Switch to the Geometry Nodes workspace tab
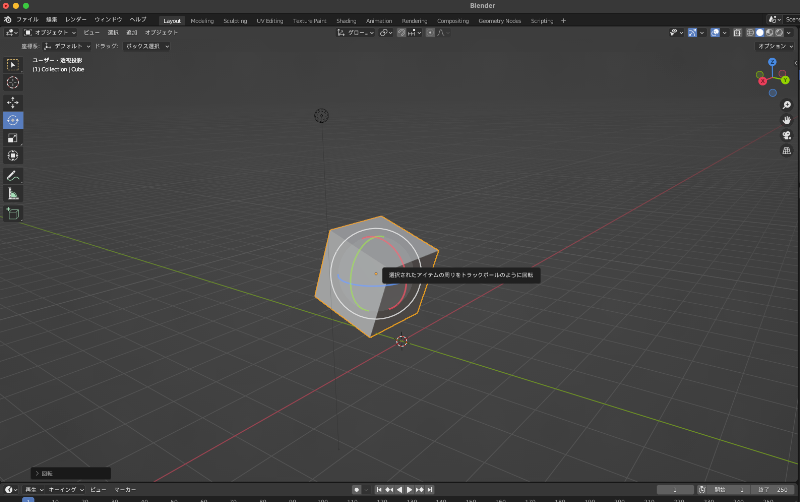800x502 pixels. 499,21
